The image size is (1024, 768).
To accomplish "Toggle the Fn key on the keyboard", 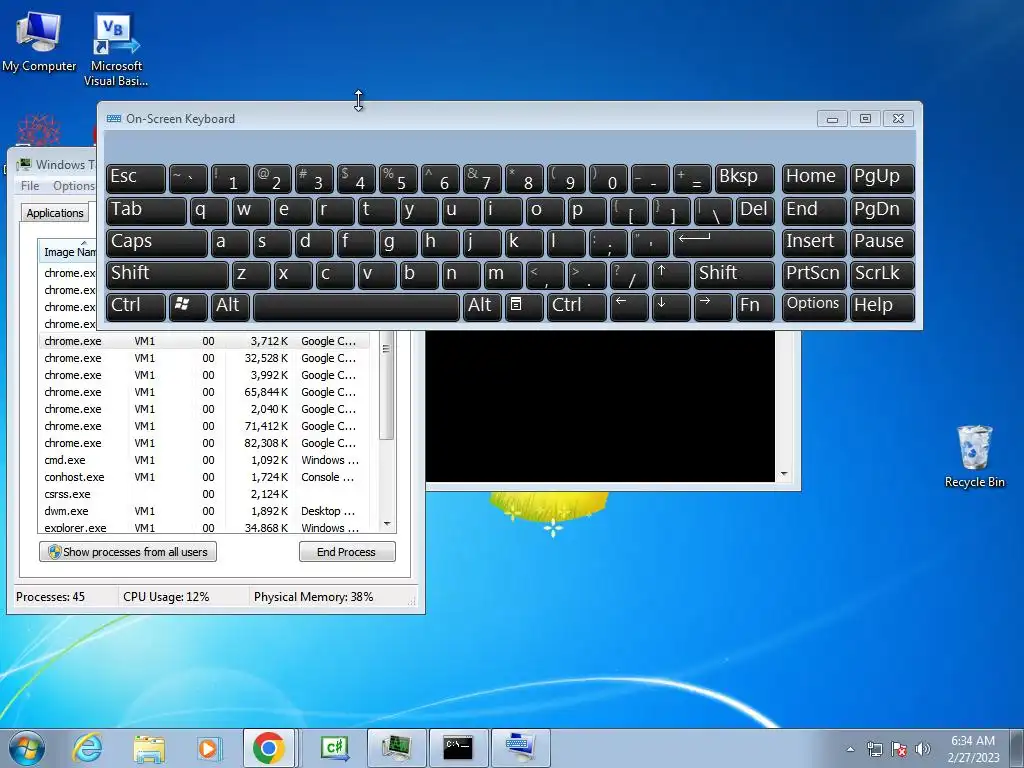I will 754,306.
